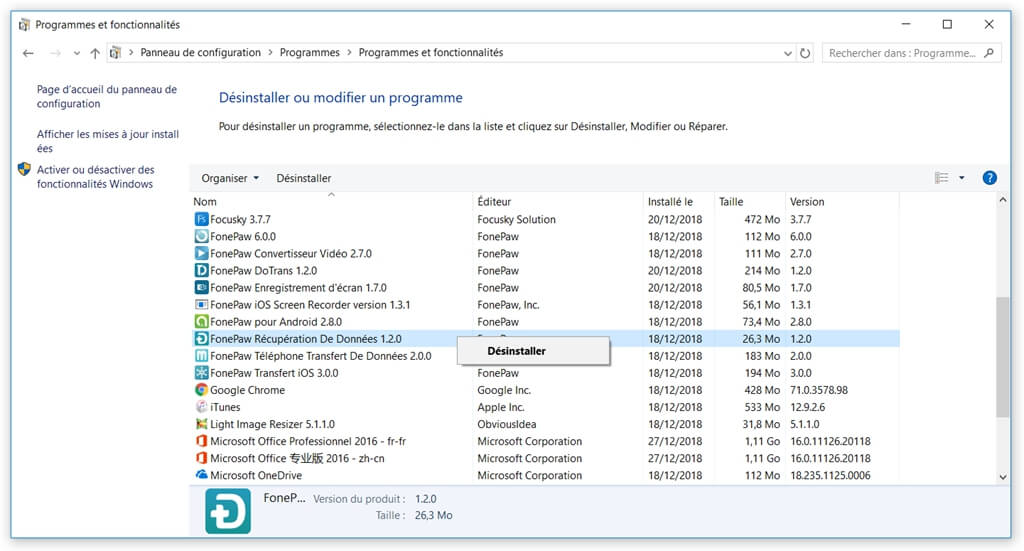1024x551 pixels.
Task: Click FonePaw Téléphone Transfert De Données icon
Action: (x=201, y=356)
